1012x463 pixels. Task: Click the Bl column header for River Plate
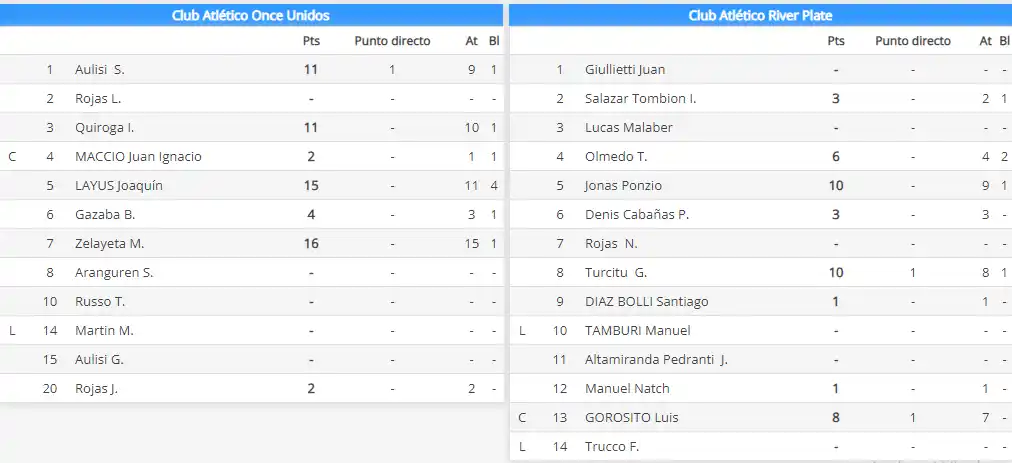pos(1003,41)
